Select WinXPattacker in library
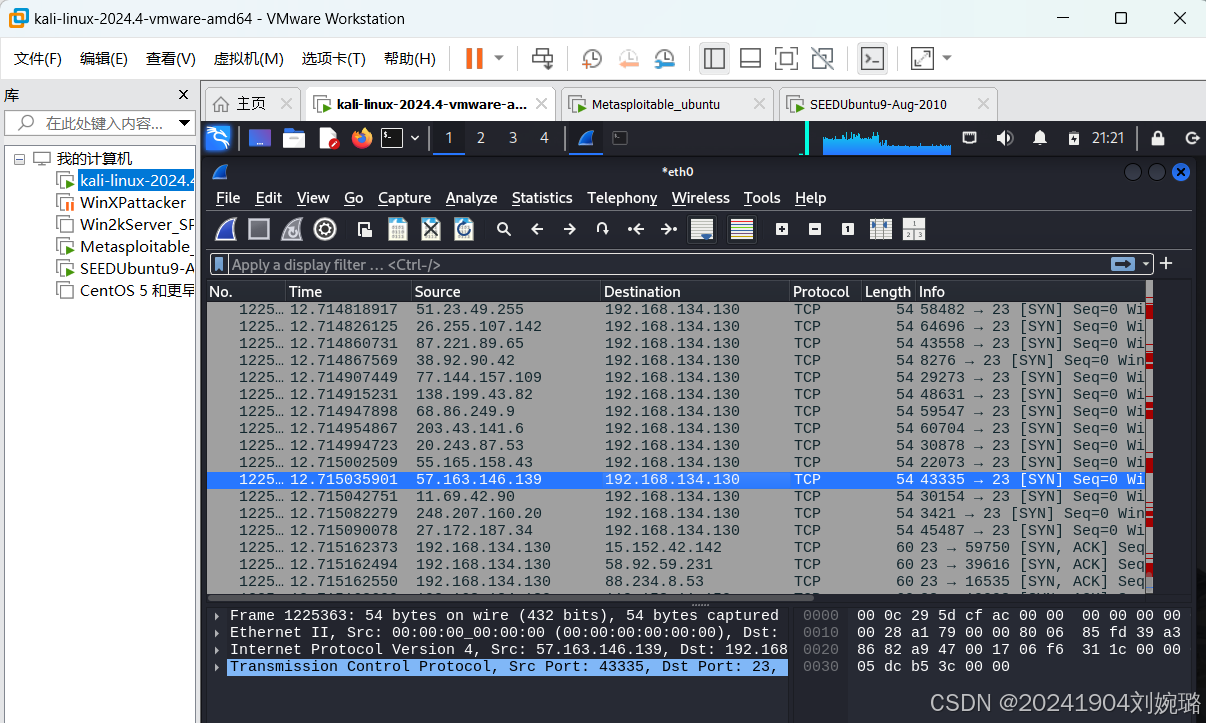This screenshot has height=723, width=1206. [x=132, y=203]
